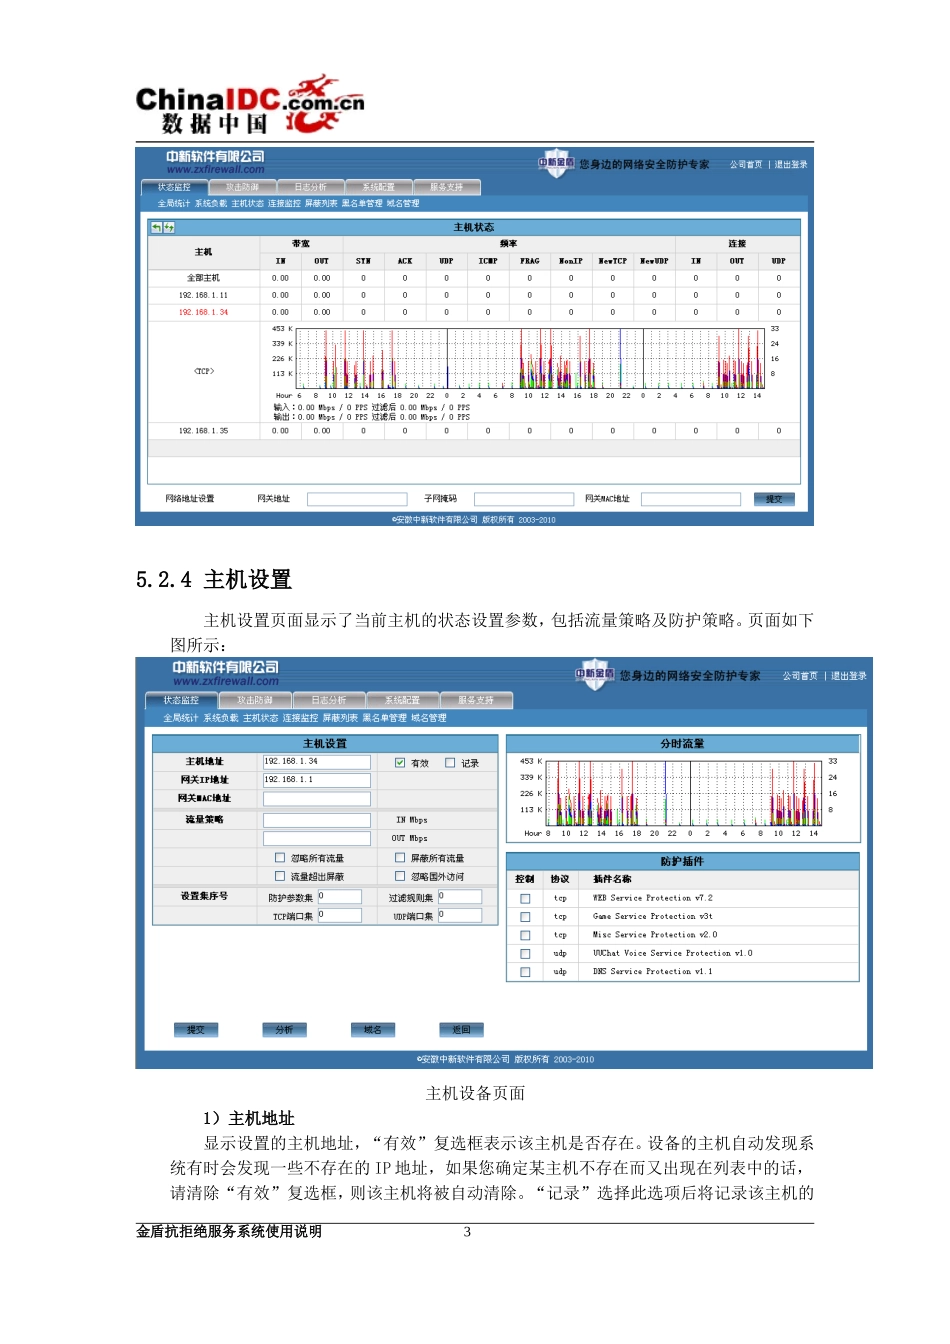Open host entry 192.168.1.35
The width and height of the screenshot is (950, 1344).
pos(203,431)
